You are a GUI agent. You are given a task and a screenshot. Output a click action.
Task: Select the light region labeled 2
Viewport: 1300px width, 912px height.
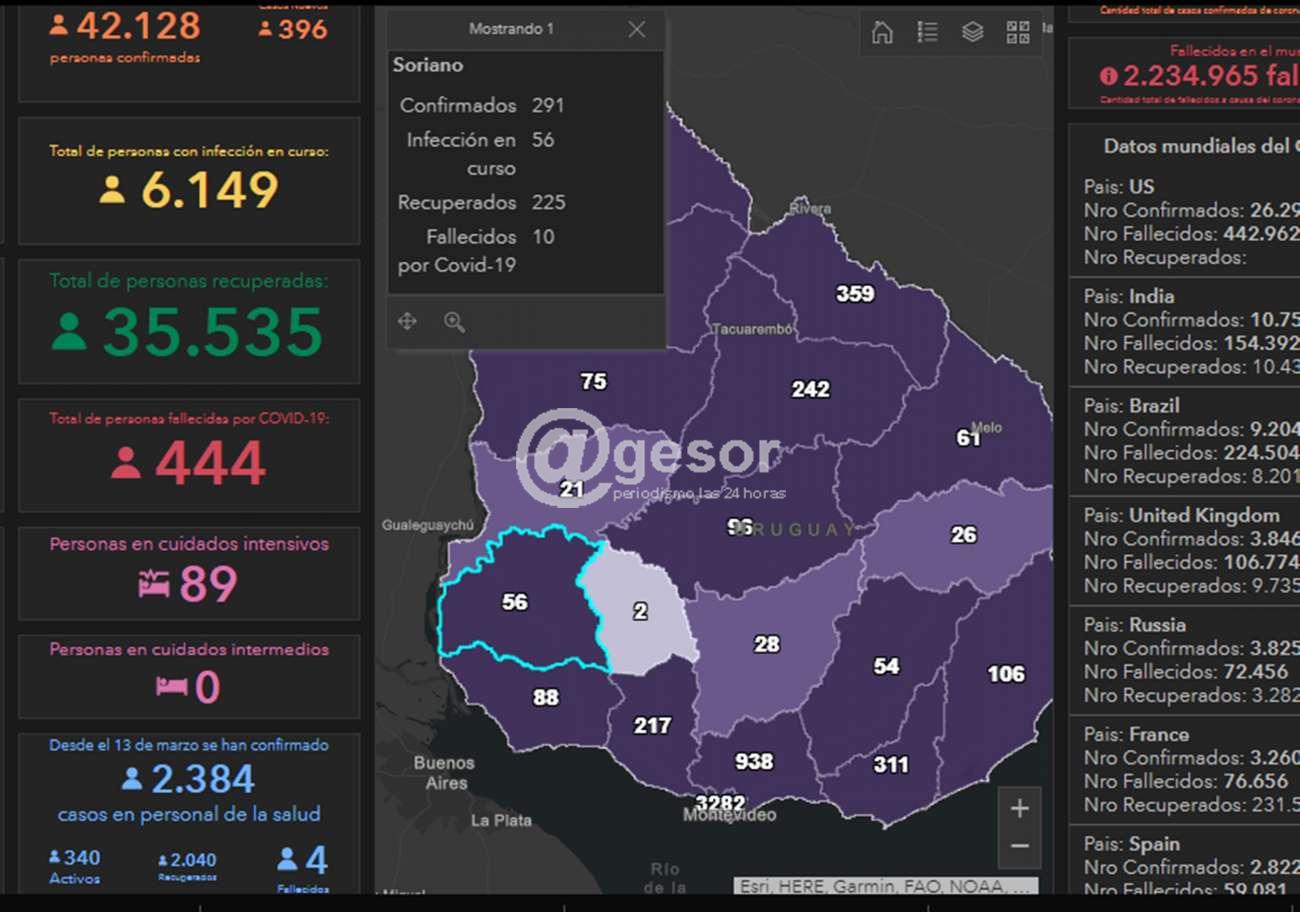coord(640,611)
